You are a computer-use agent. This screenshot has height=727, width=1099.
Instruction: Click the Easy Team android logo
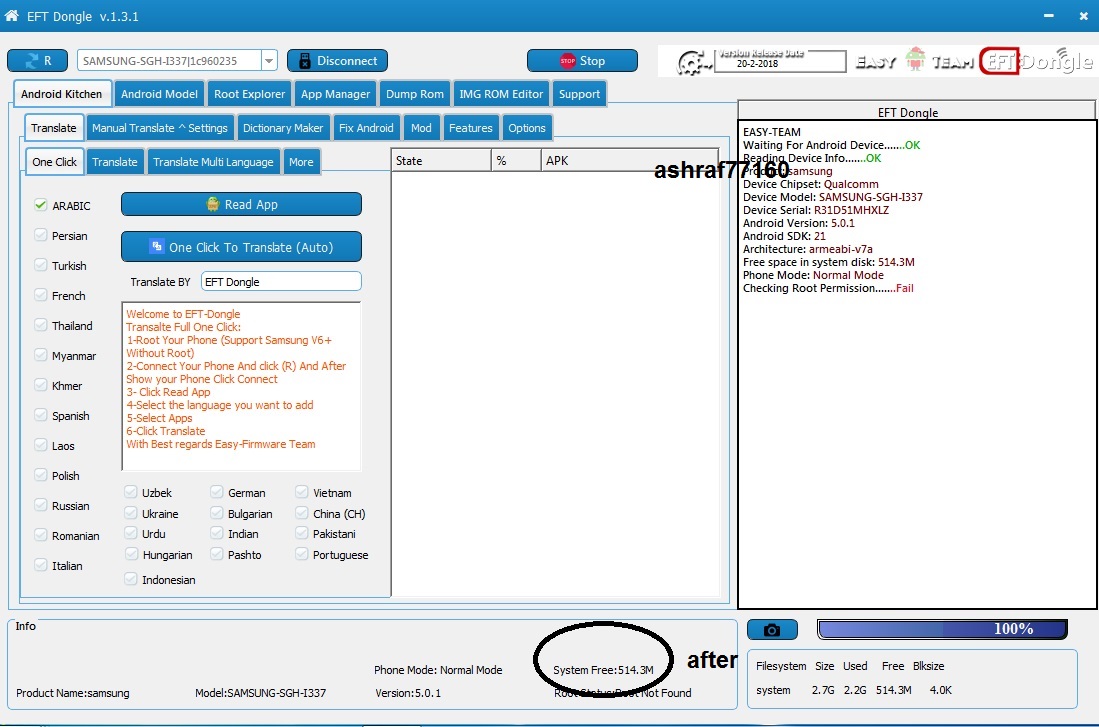click(x=915, y=60)
